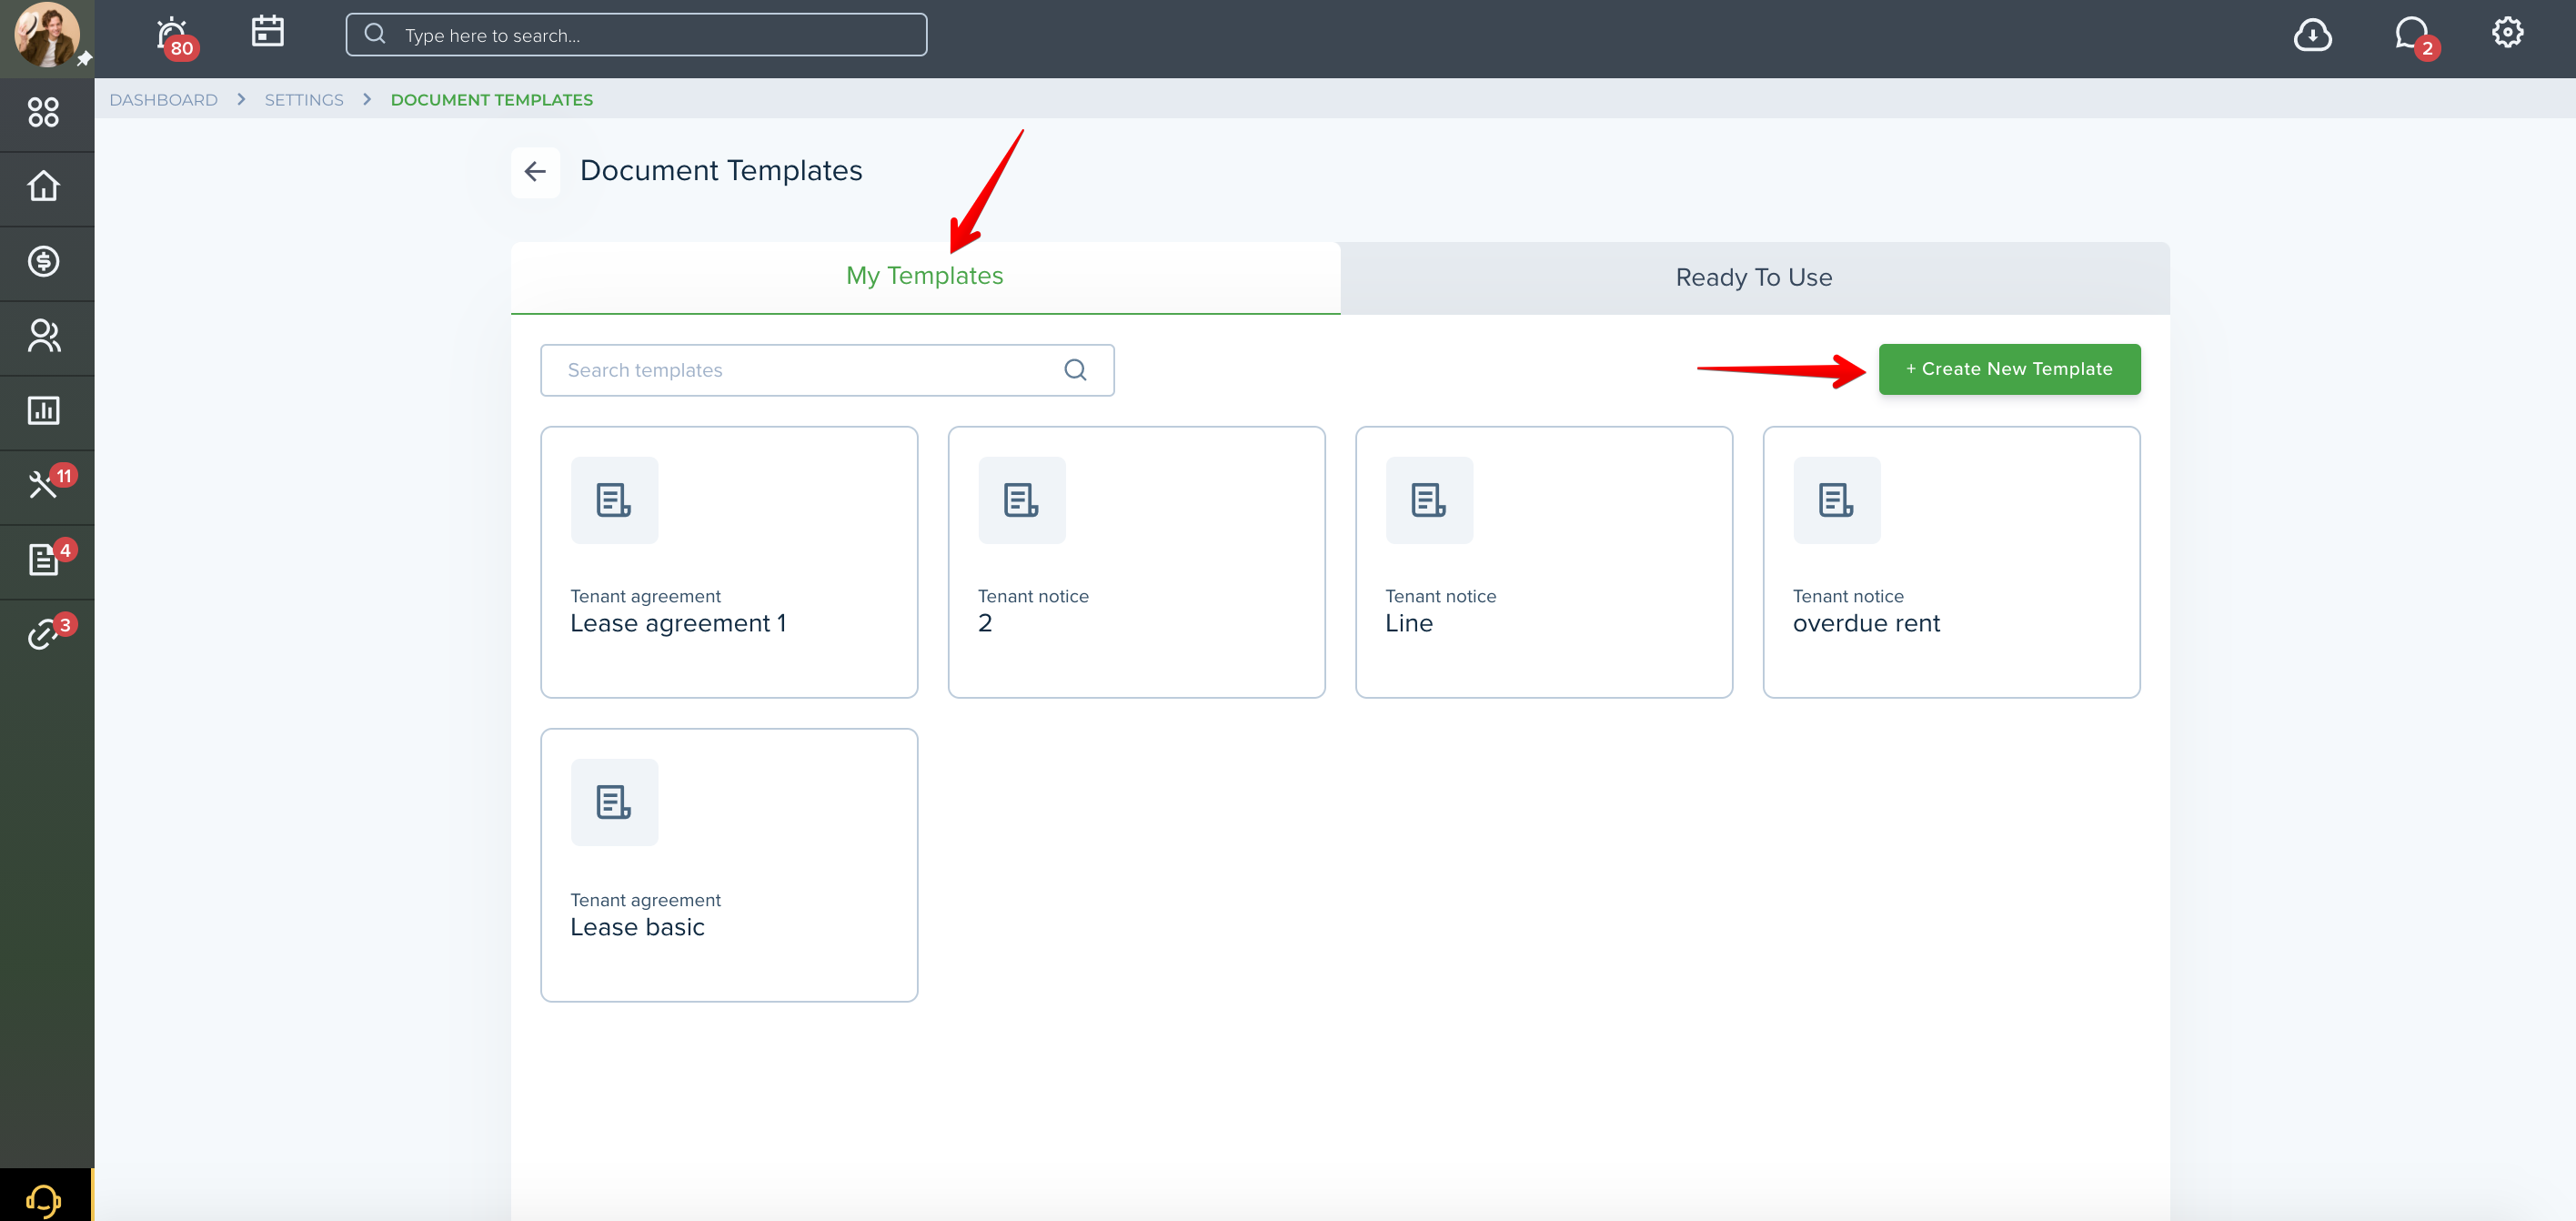Click the DOCUMENT TEMPLATES breadcrumb

(x=491, y=100)
